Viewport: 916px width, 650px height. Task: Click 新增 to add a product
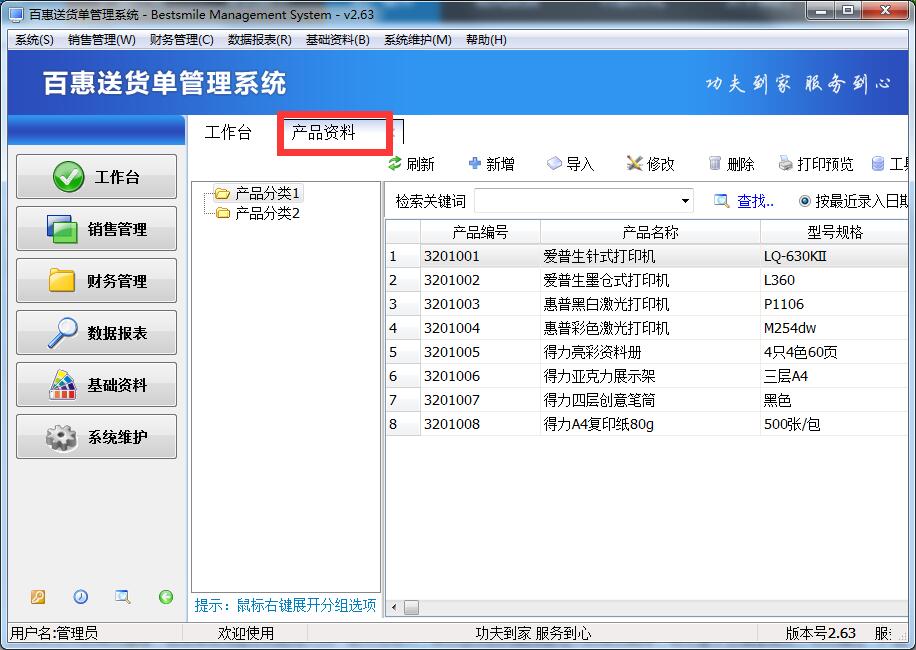pyautogui.click(x=475, y=164)
